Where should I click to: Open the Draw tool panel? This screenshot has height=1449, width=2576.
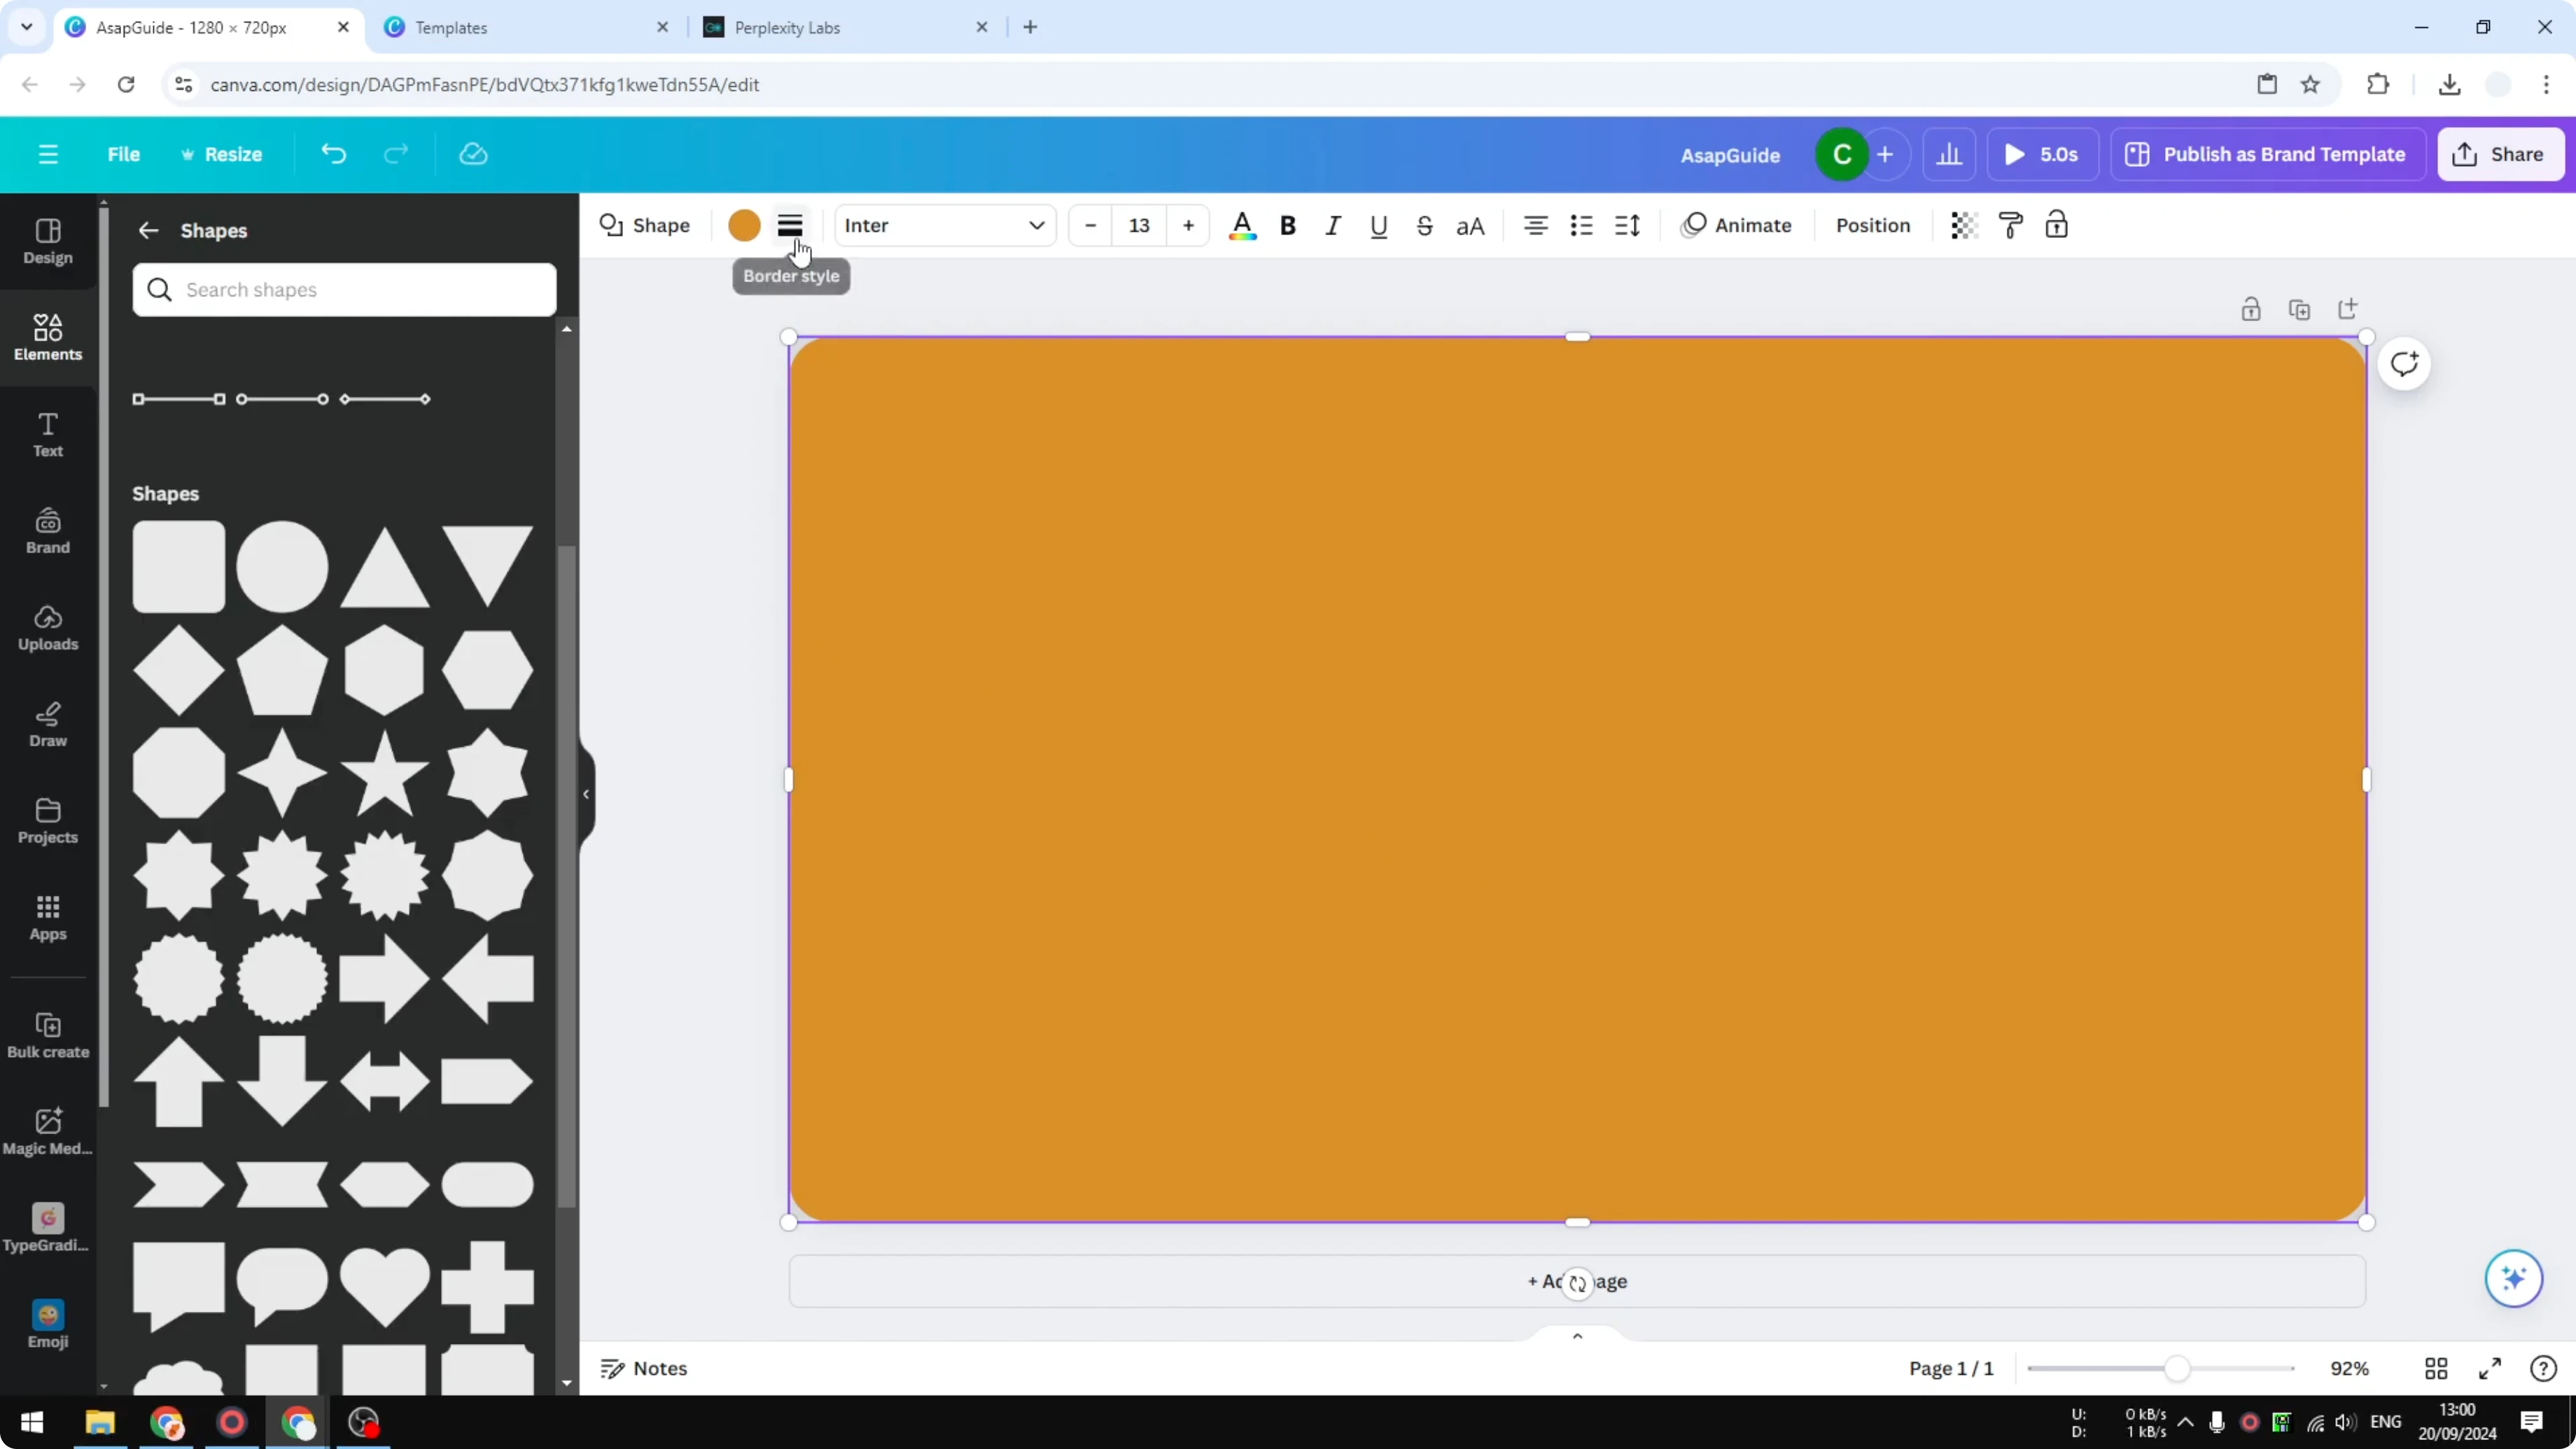coord(48,725)
